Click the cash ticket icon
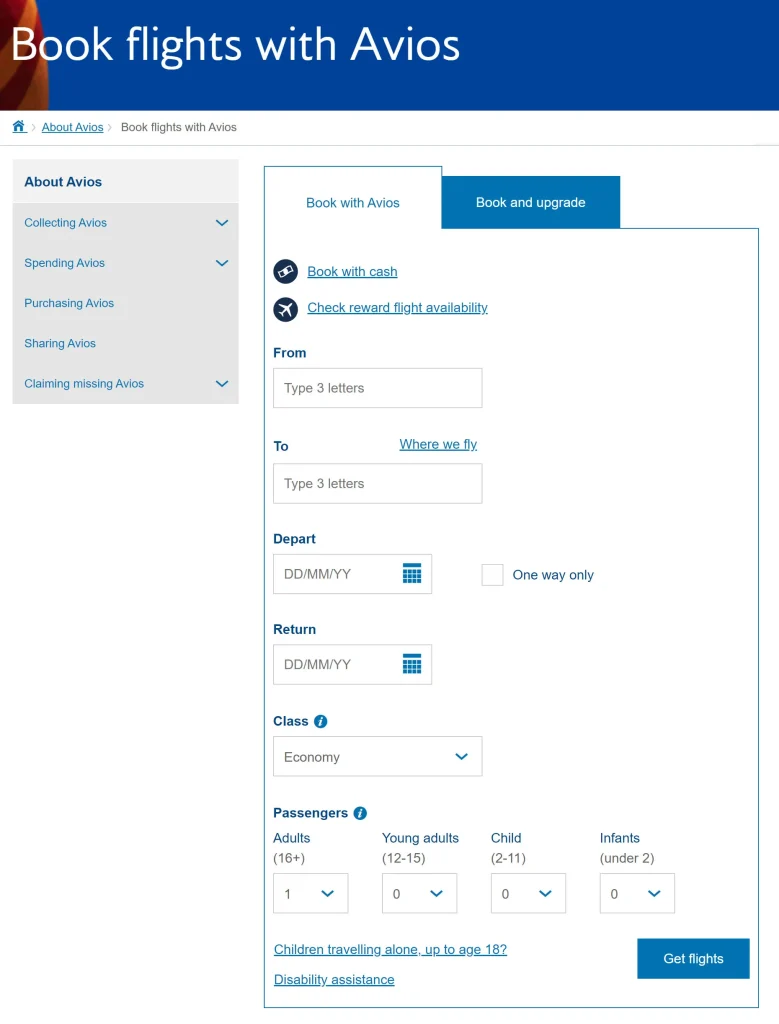Screen dimensions: 779x1024 pyautogui.click(x=285, y=271)
